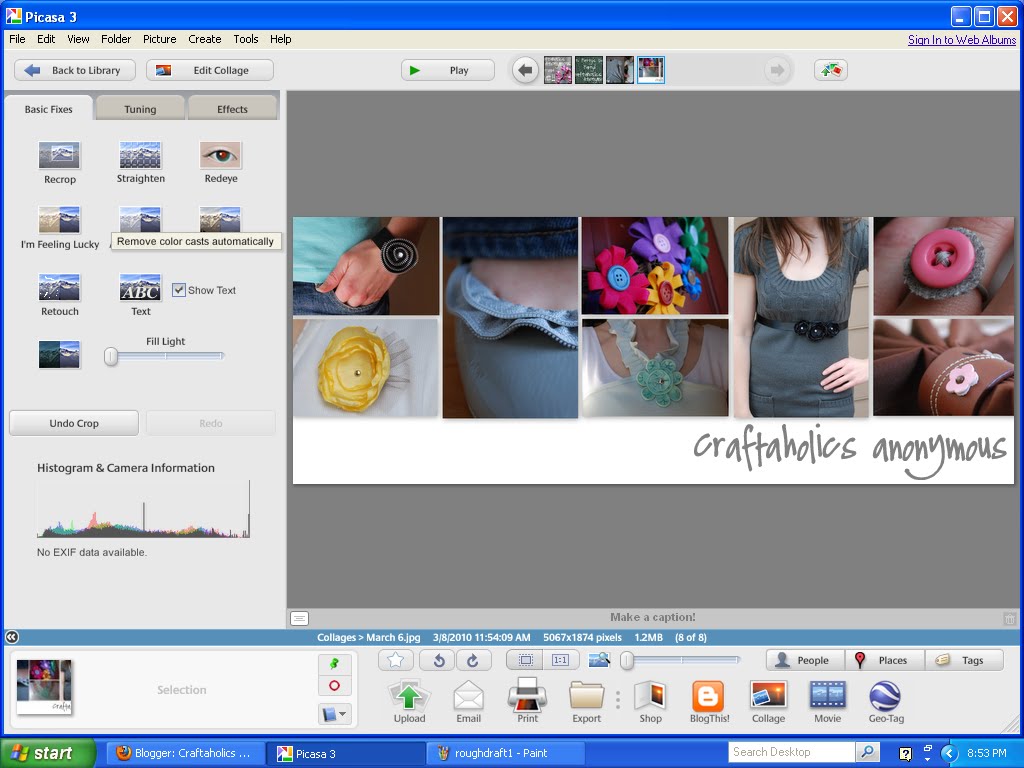
Task: Rotate the photo counter-clockwise
Action: point(438,660)
